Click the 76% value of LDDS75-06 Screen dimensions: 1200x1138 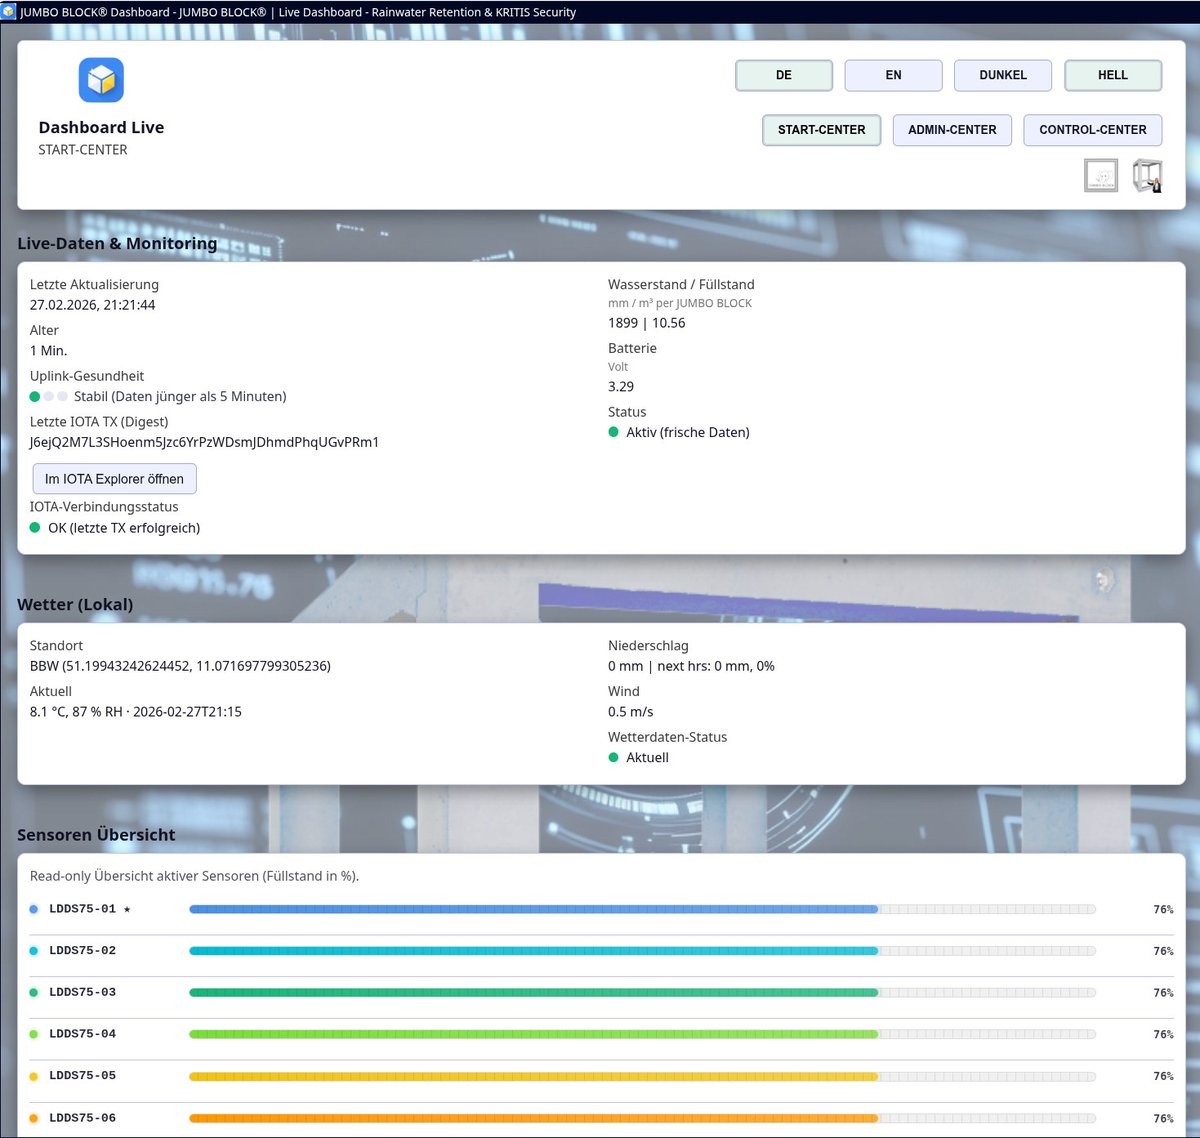pos(1163,1118)
